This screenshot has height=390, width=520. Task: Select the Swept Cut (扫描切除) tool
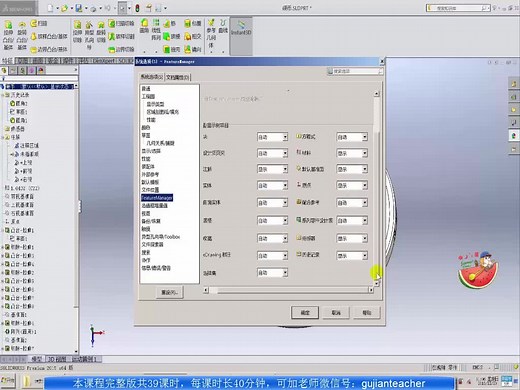pos(122,23)
